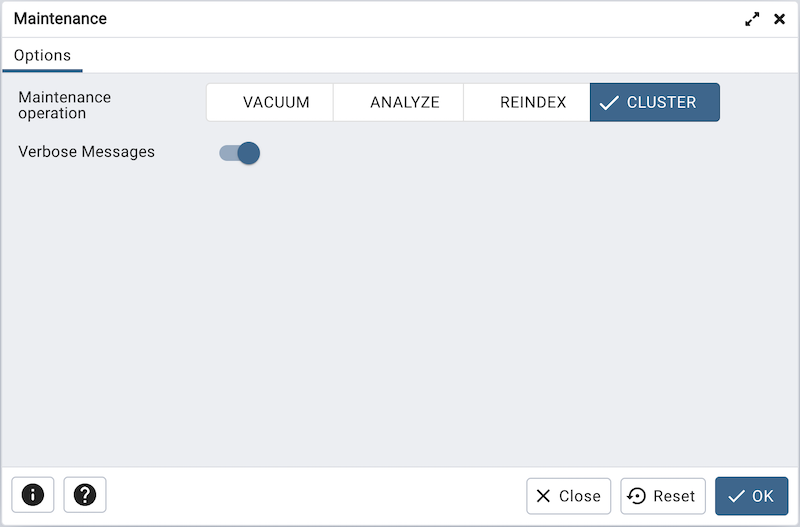Image resolution: width=800 pixels, height=527 pixels.
Task: Click the Verbose Messages label
Action: coord(87,152)
